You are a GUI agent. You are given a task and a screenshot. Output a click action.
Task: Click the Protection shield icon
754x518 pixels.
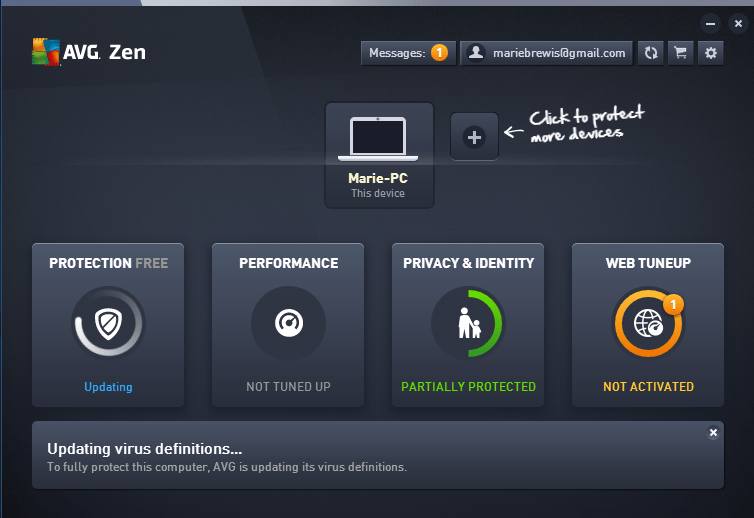click(108, 323)
